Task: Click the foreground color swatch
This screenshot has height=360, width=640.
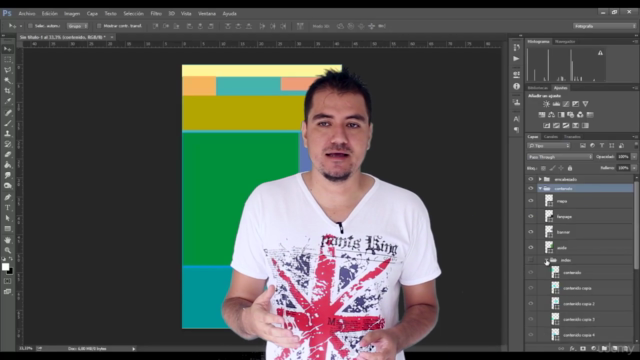Action: [5, 267]
